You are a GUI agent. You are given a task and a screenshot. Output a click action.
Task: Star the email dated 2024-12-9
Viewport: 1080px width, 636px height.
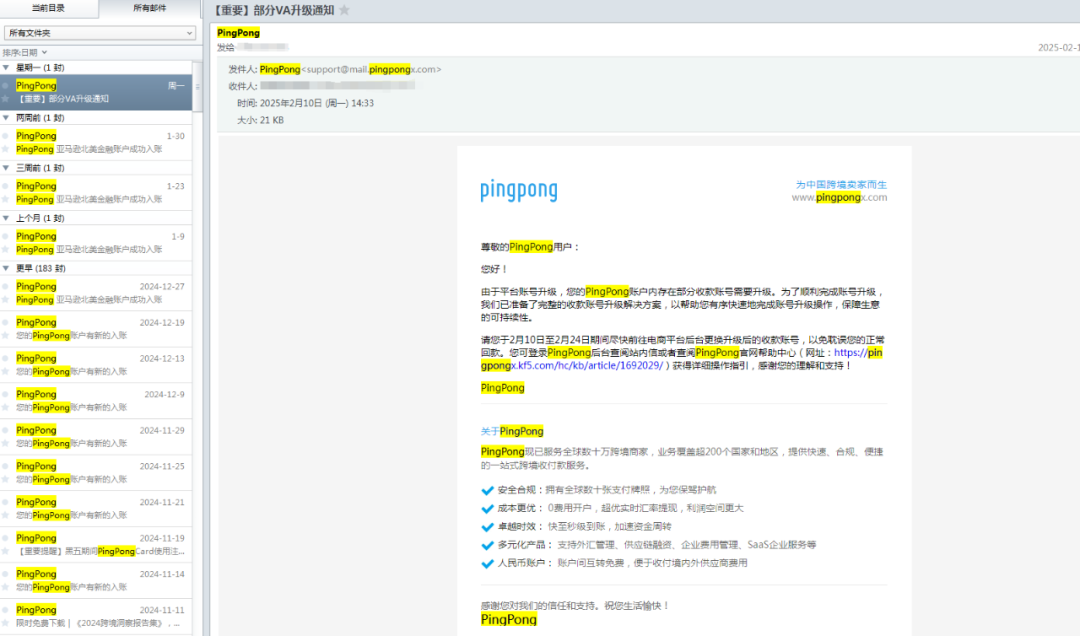pyautogui.click(x=6, y=407)
